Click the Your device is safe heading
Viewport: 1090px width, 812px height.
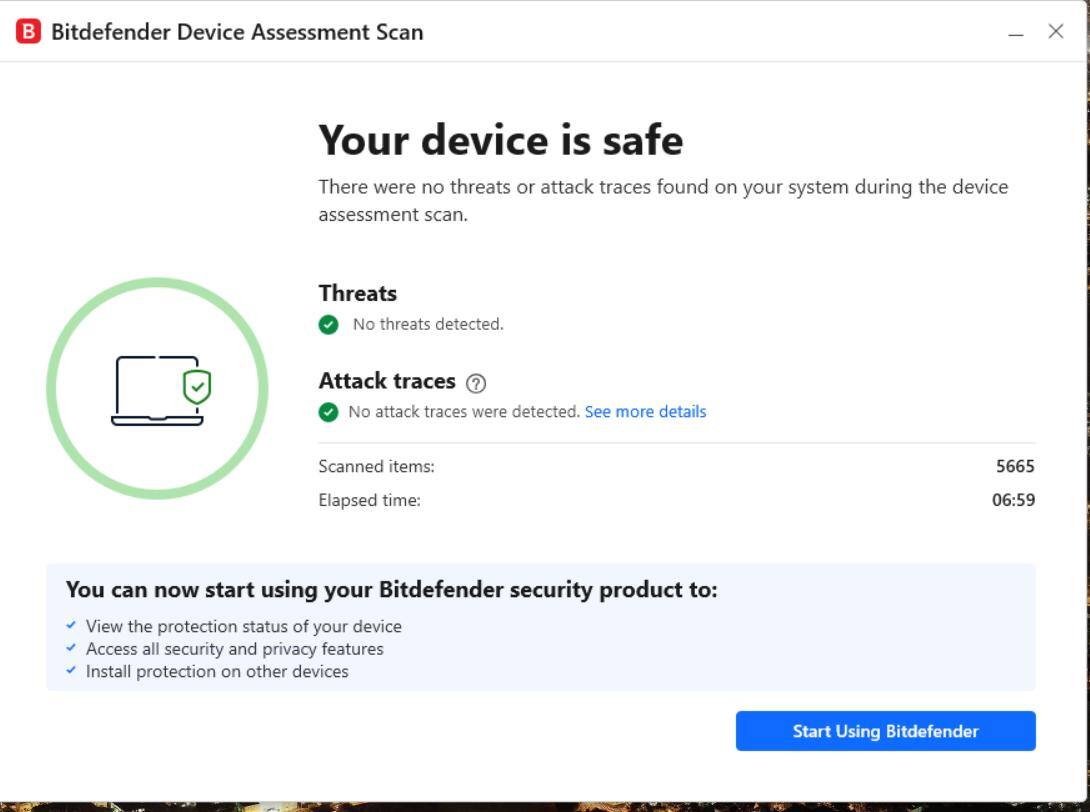click(x=500, y=140)
